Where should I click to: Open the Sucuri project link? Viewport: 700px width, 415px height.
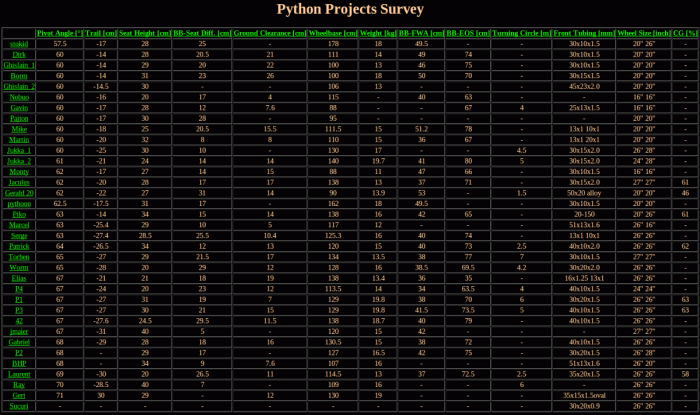(19, 406)
